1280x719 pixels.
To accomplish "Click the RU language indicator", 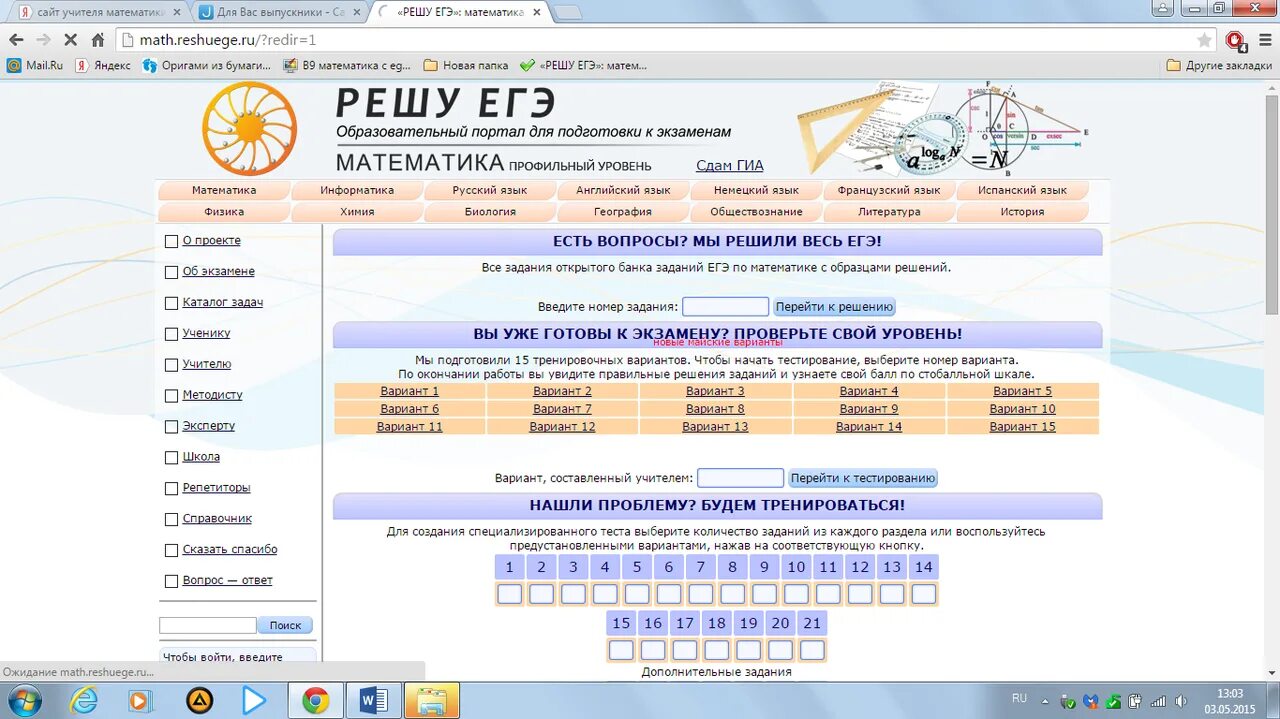I will (x=1020, y=698).
